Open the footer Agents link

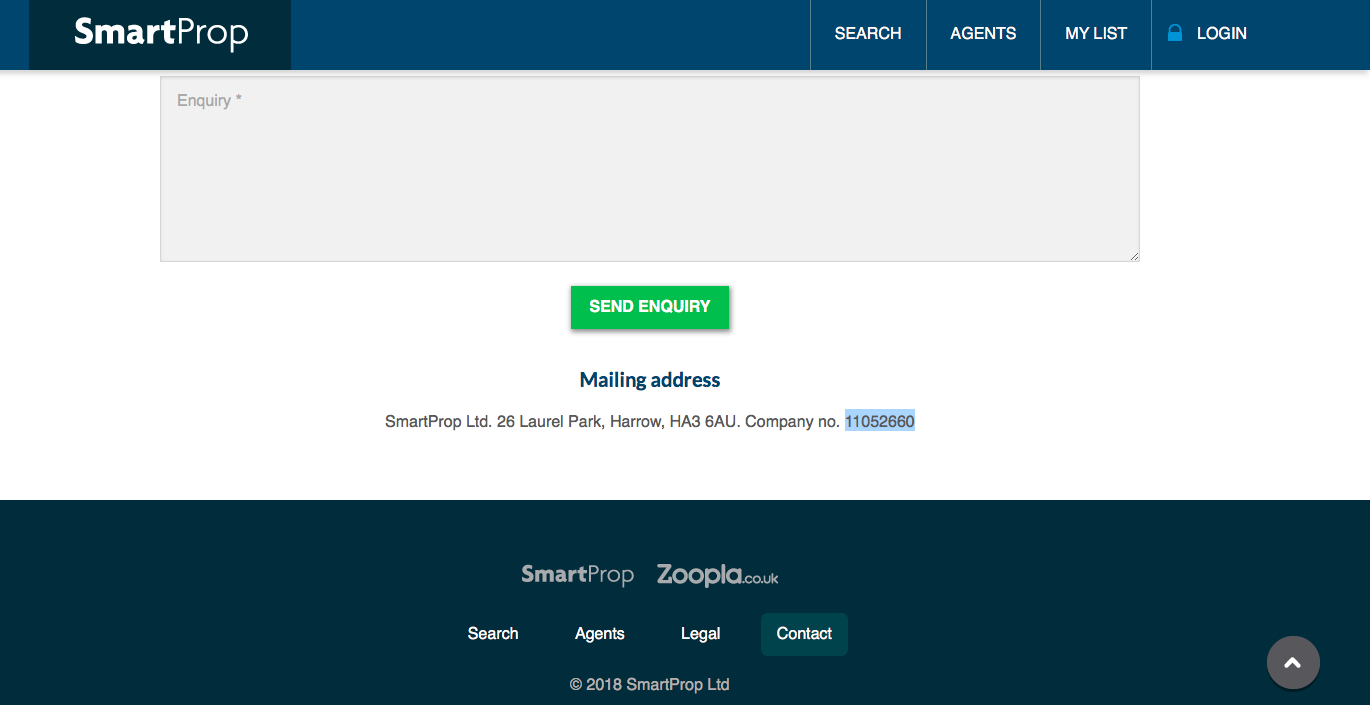tap(600, 634)
